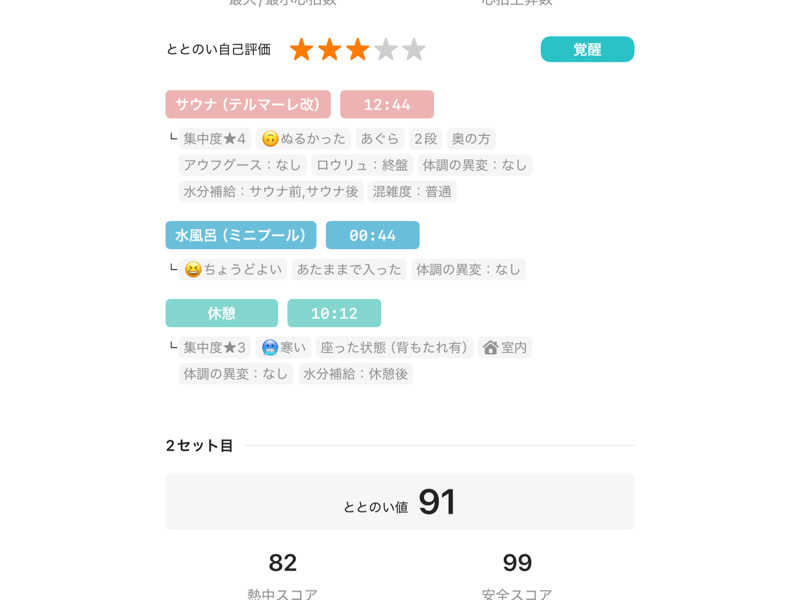Click the upside-down face emoji beside ぬるかった

[270, 139]
